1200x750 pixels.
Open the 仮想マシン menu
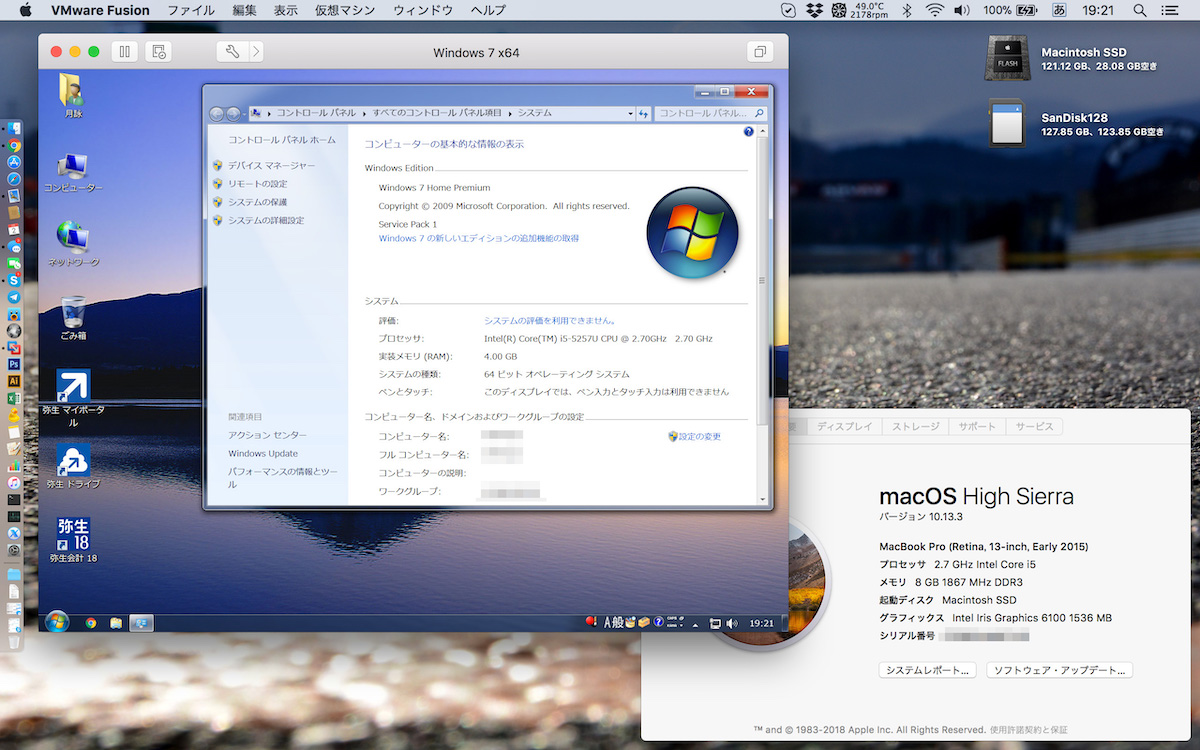coord(345,10)
